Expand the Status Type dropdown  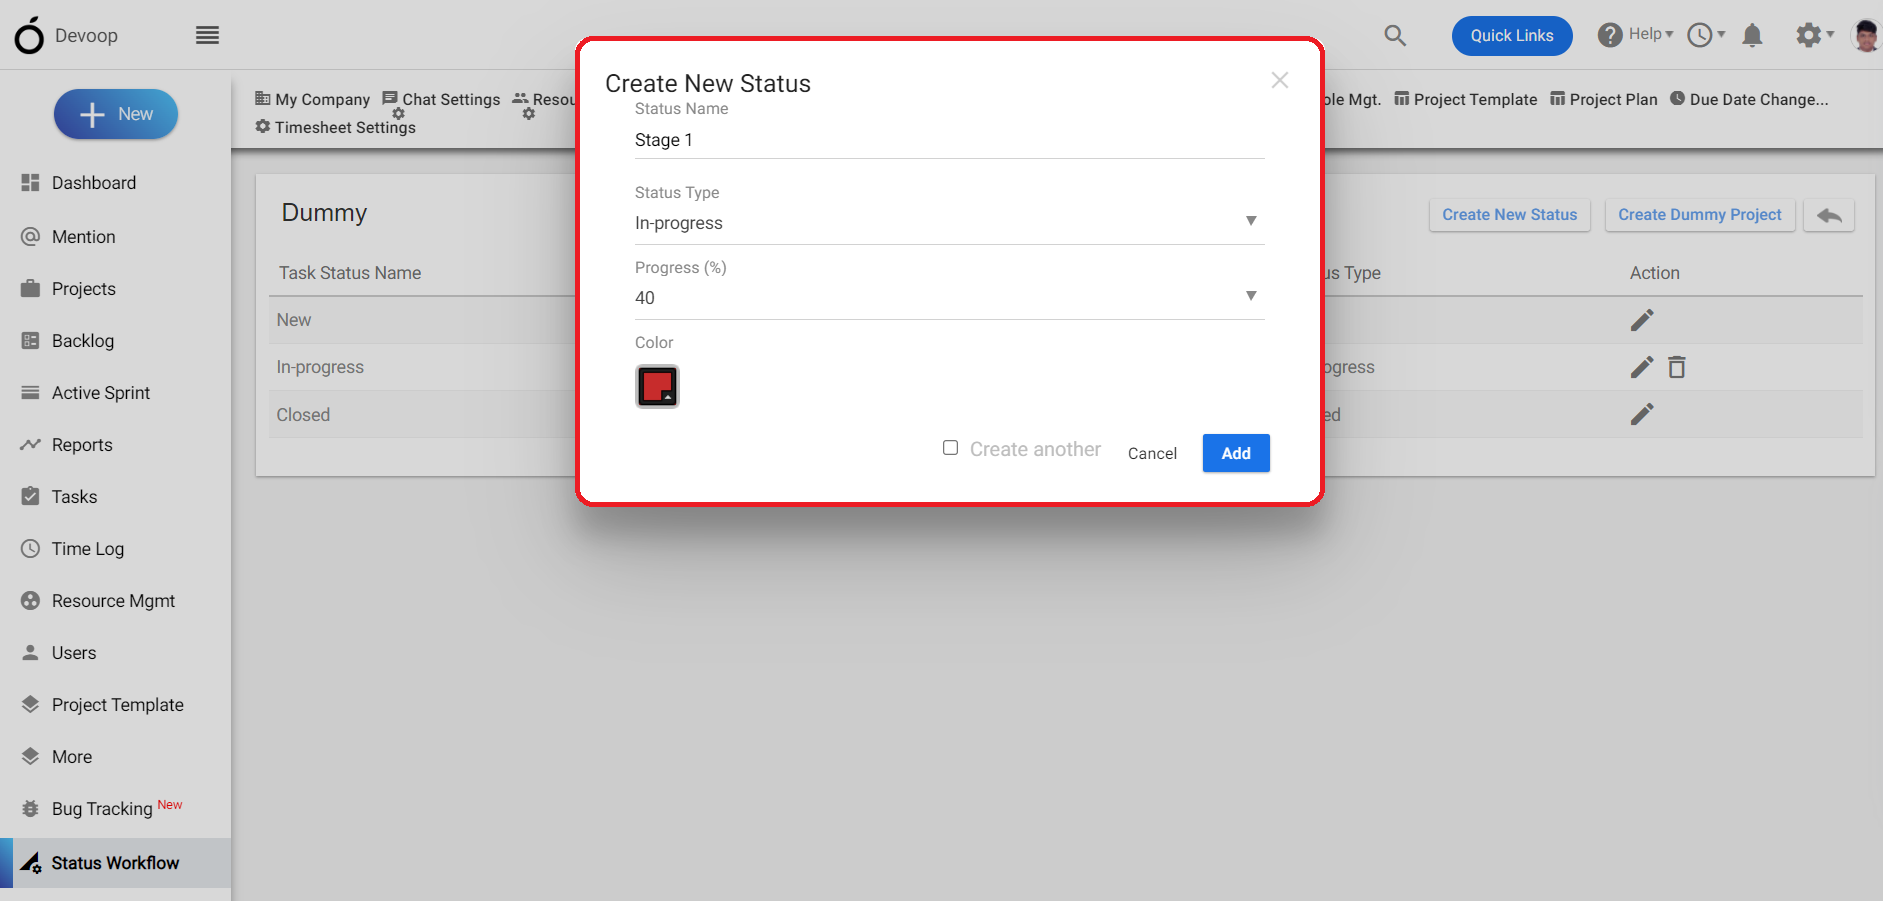pyautogui.click(x=949, y=222)
